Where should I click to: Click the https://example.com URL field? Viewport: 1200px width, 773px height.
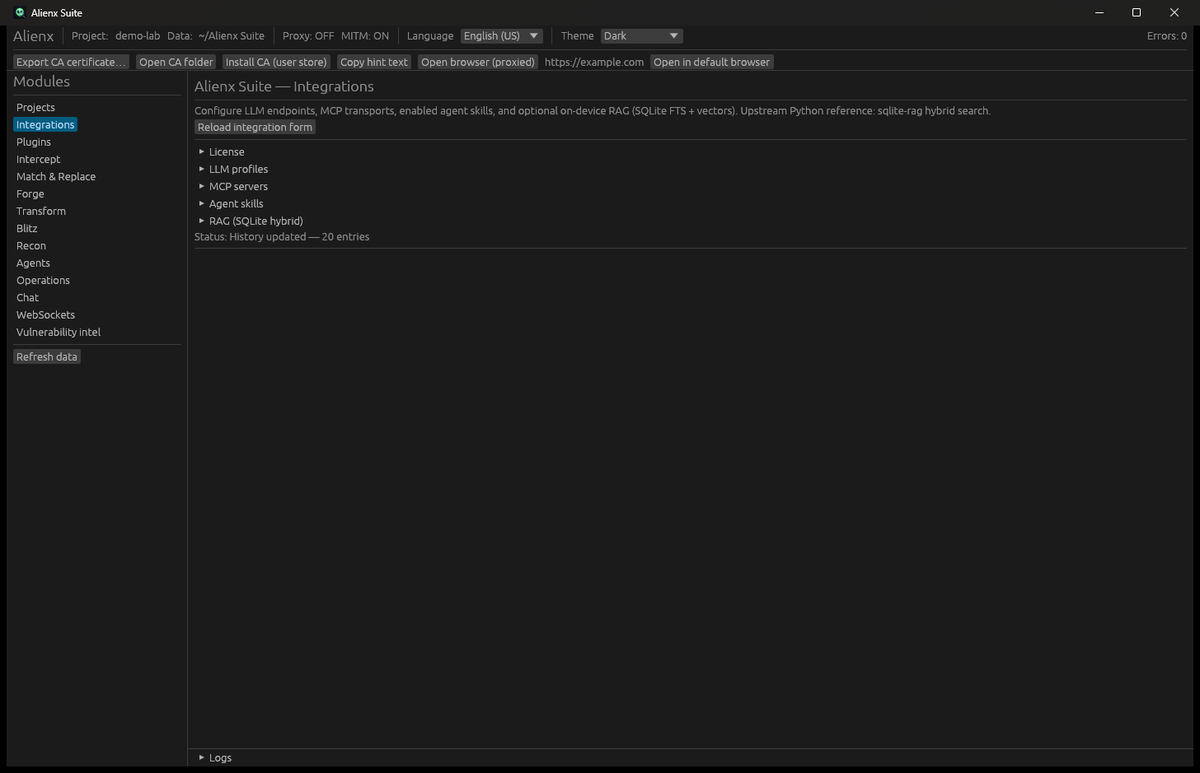(x=594, y=62)
